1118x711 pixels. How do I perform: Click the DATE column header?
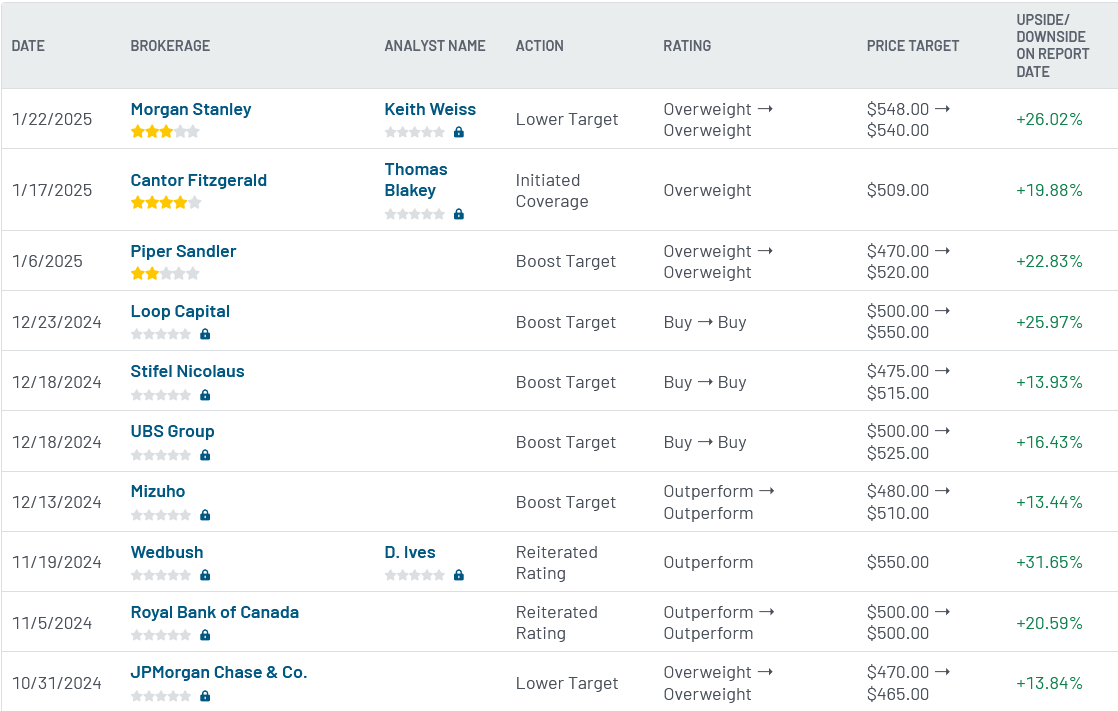(x=28, y=46)
